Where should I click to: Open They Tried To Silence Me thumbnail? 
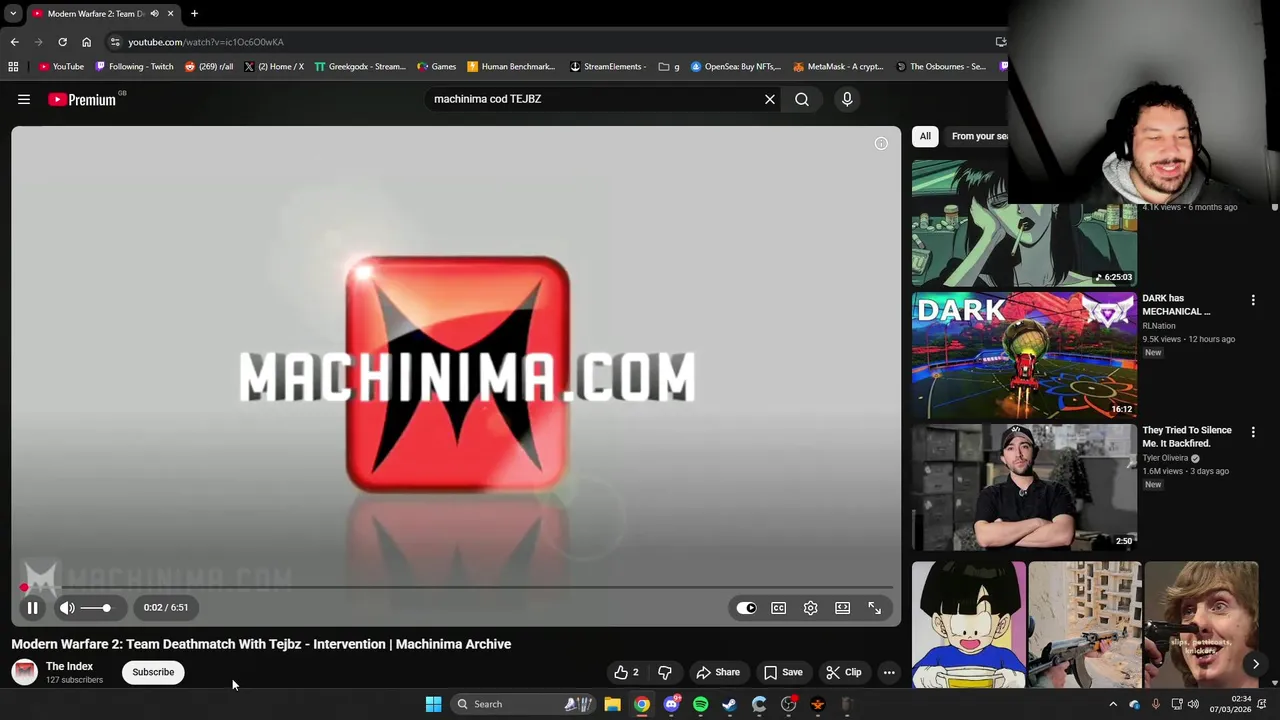coord(1024,487)
